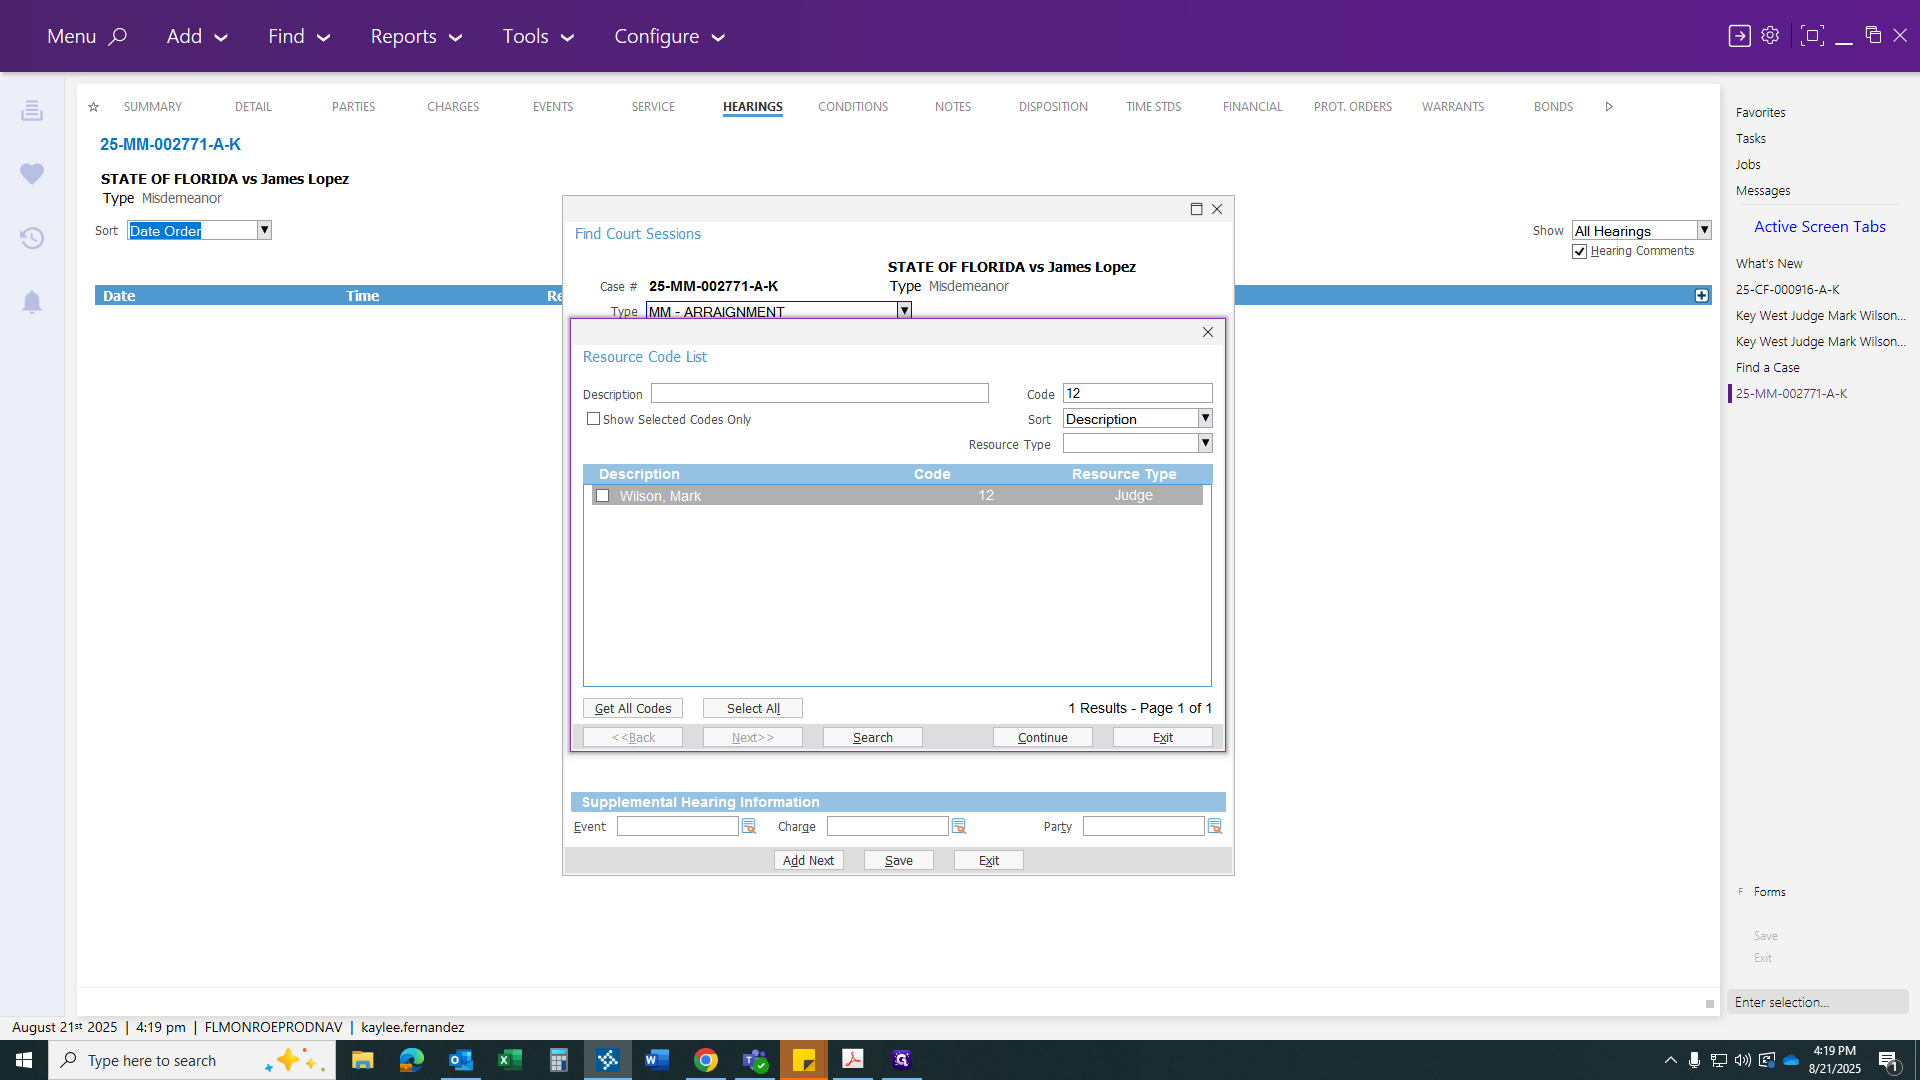Screen dimensions: 1920x1080
Task: Open the Party lookup icon
Action: pos(1215,826)
